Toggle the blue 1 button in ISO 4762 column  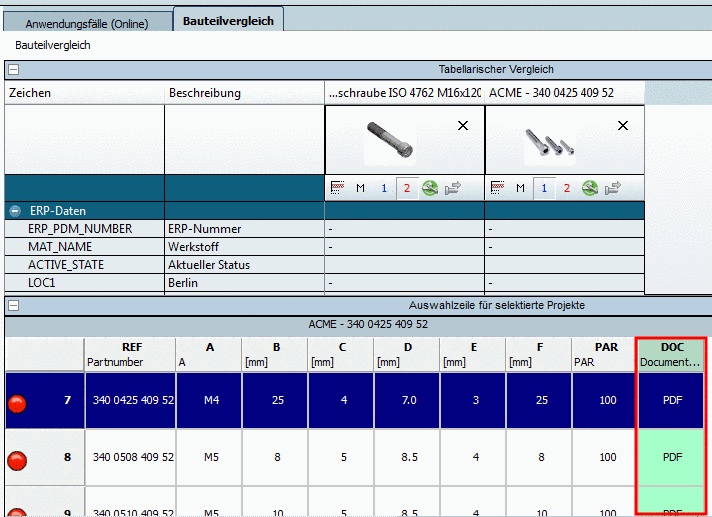(384, 188)
